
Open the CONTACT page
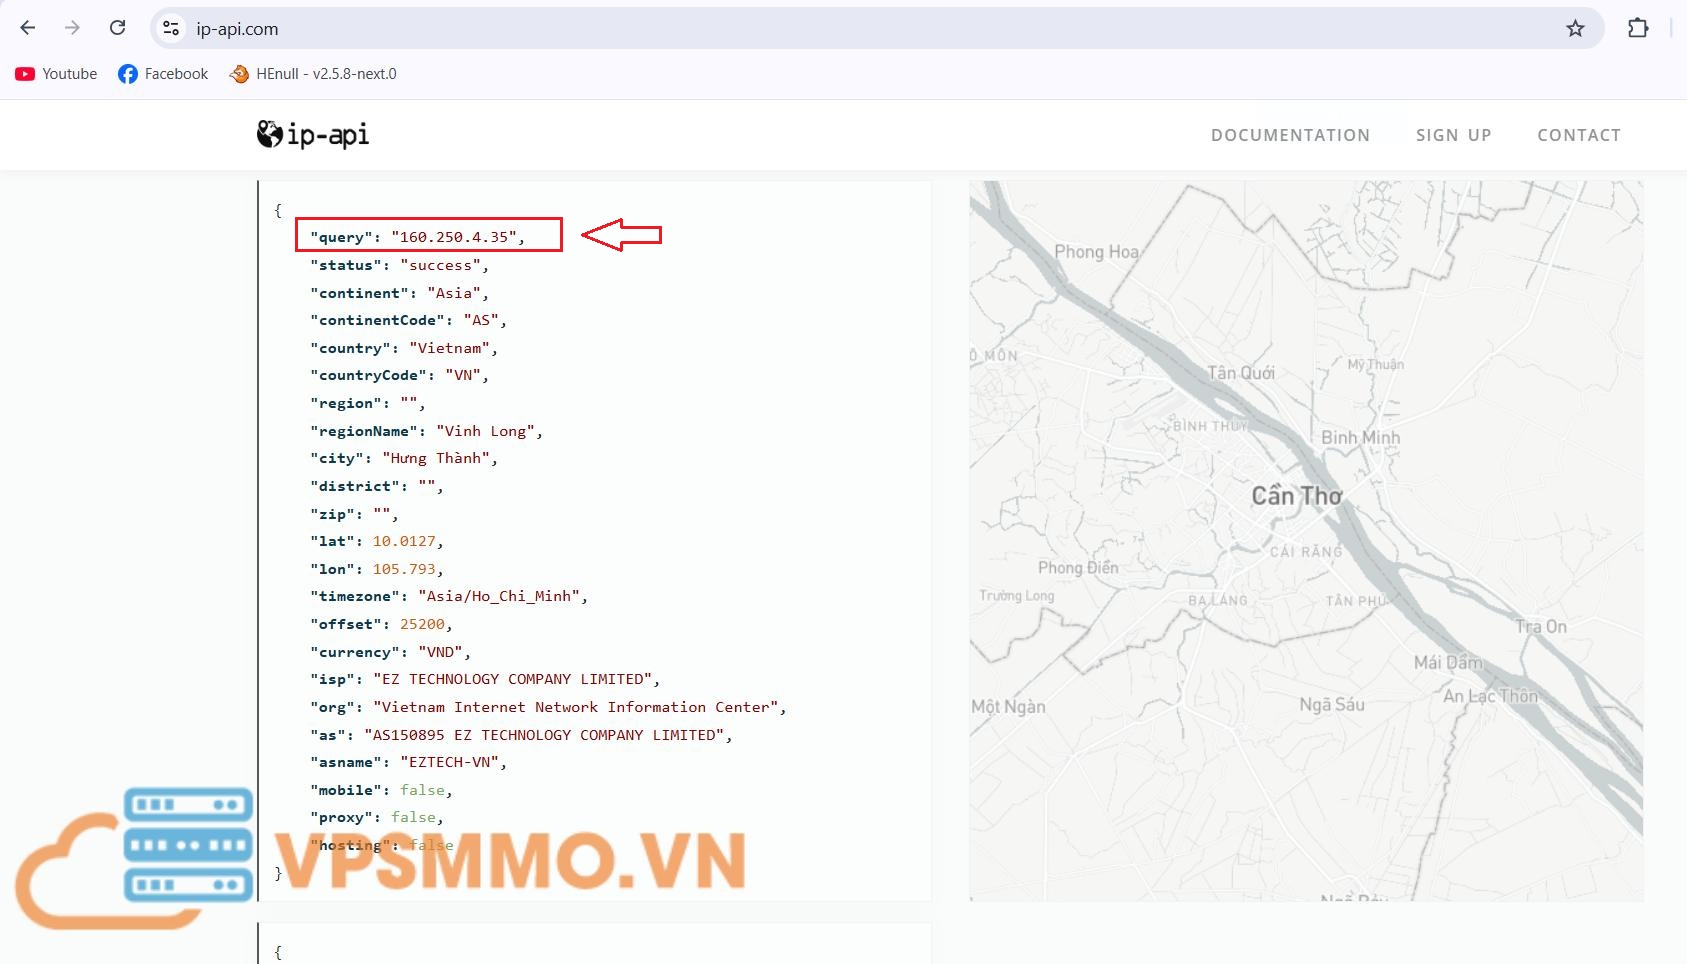pos(1578,135)
